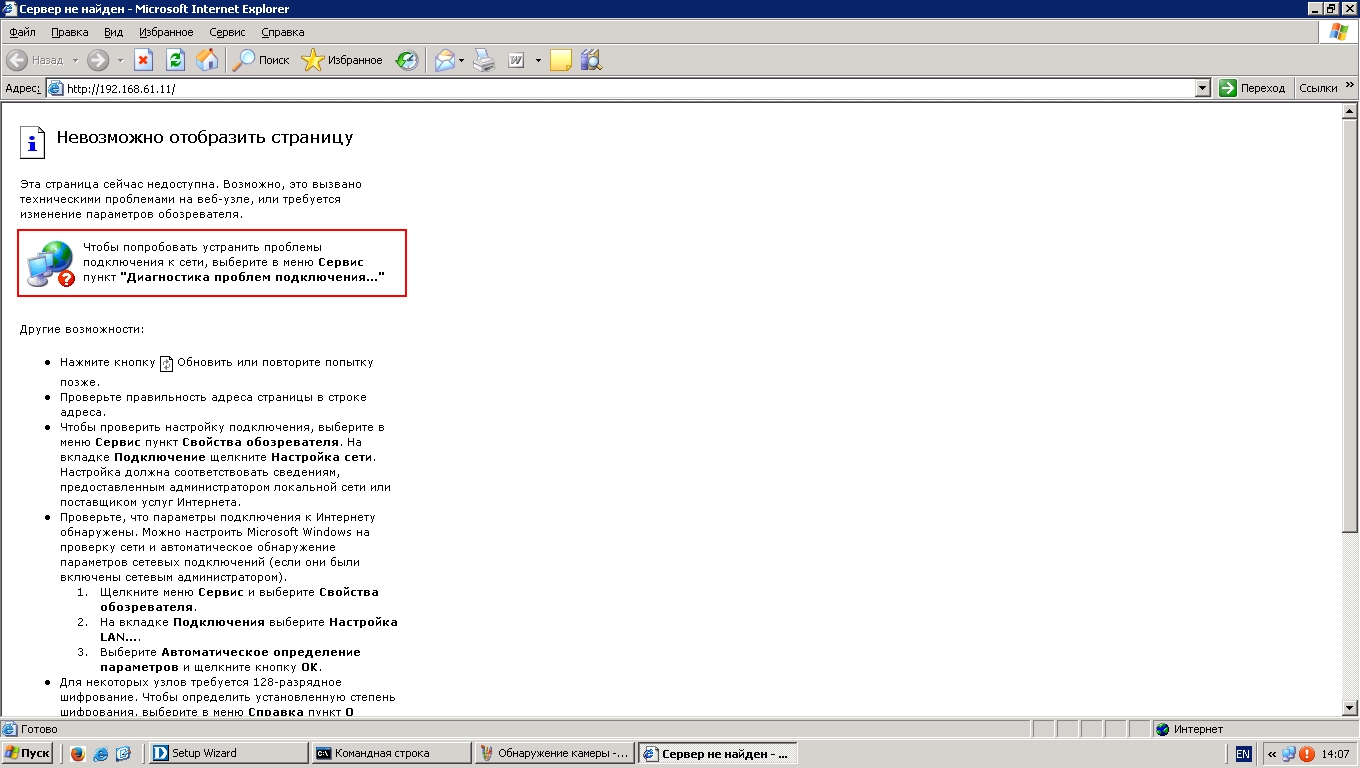Open the Сервис menu
Screen dimensions: 1360x768
(227, 32)
